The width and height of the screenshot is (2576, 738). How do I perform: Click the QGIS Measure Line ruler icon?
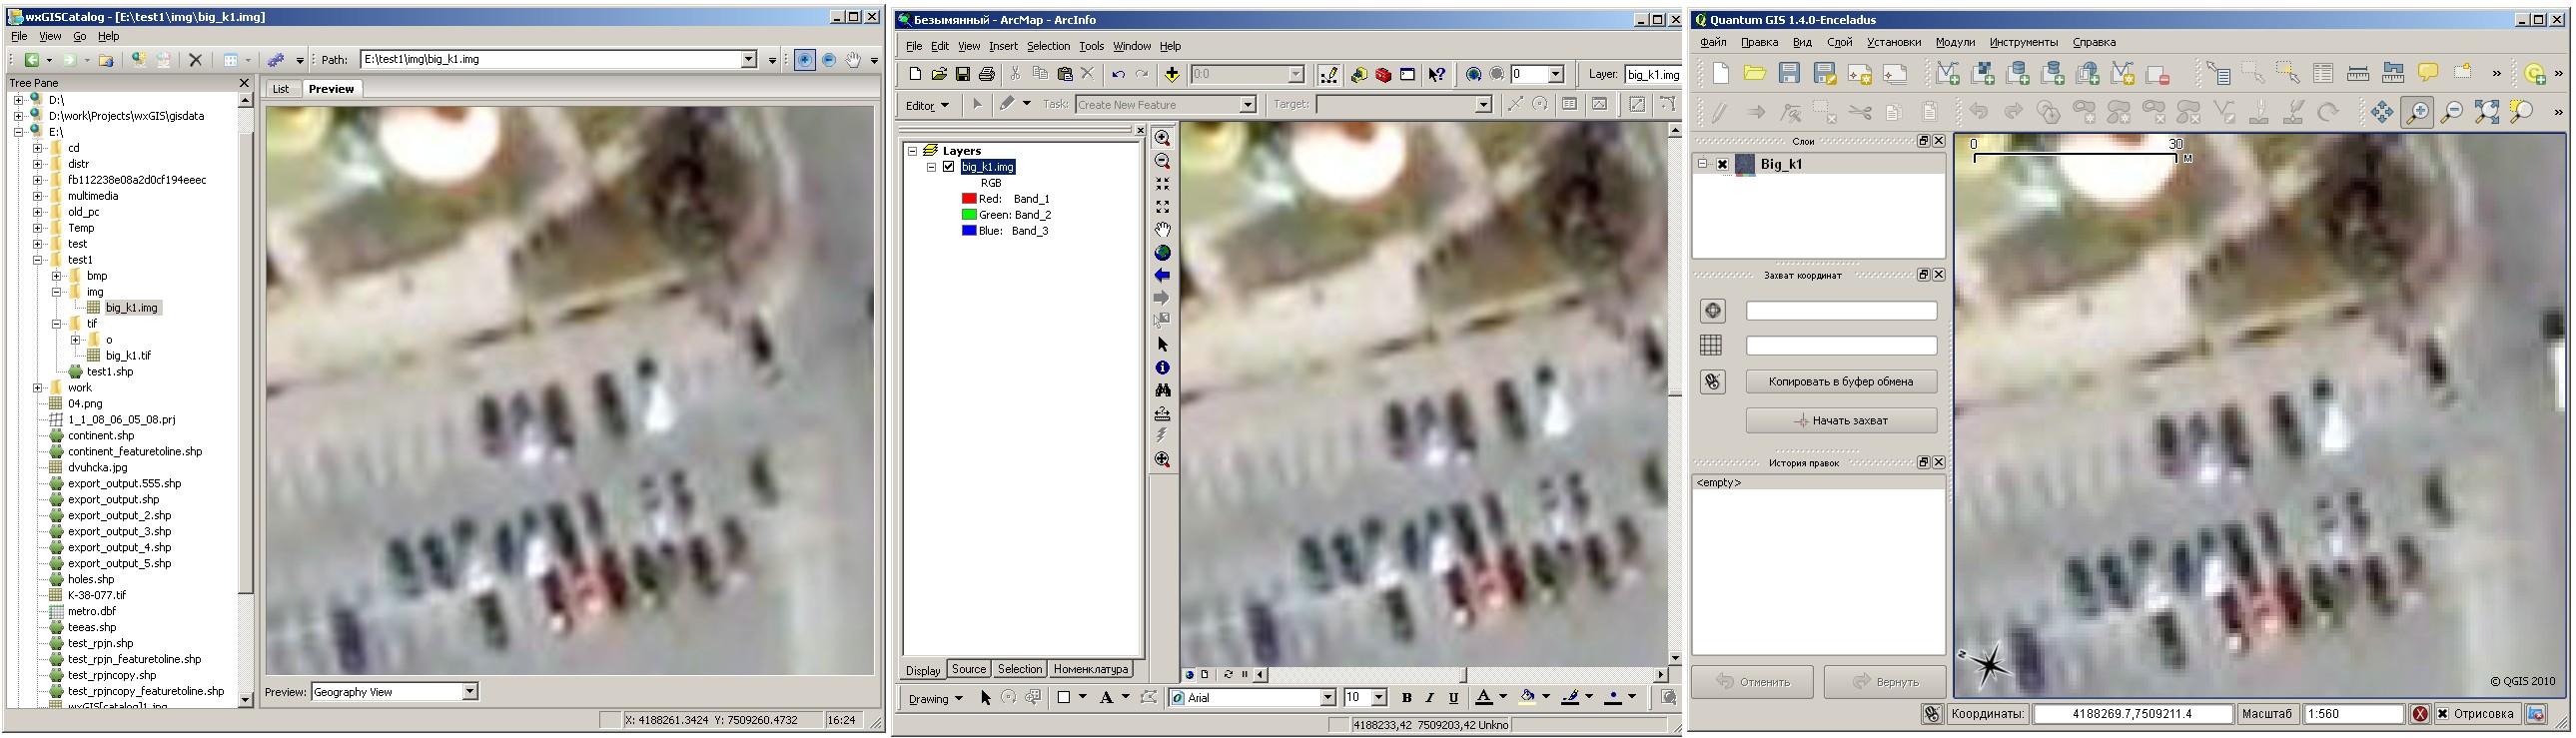pos(2358,73)
